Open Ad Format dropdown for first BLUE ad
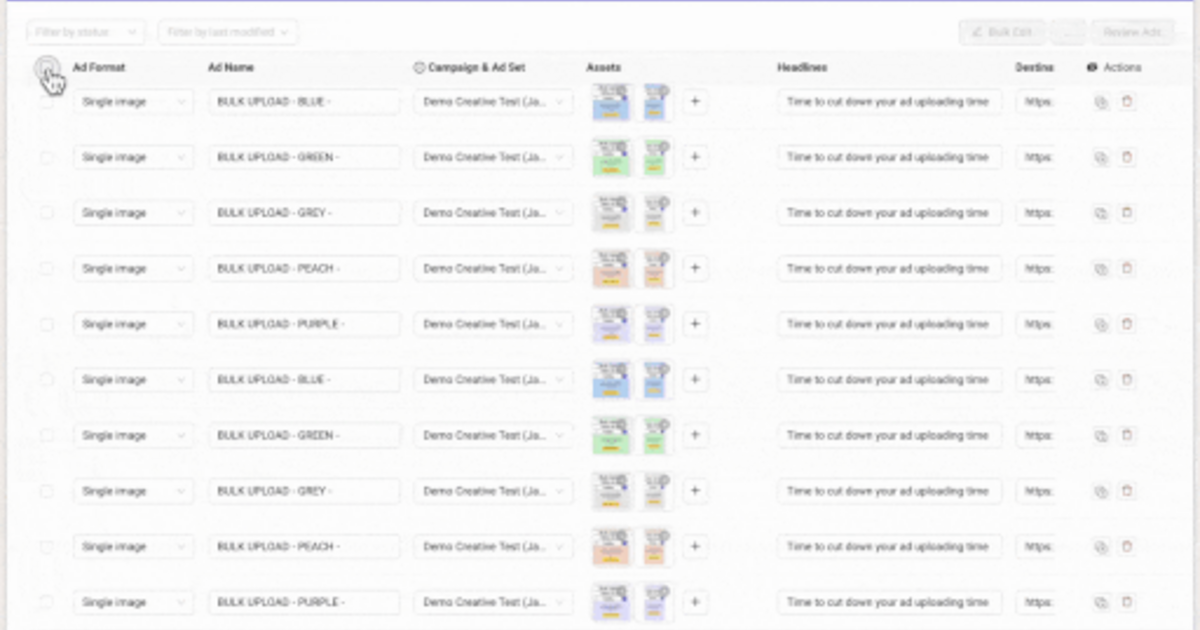The image size is (1200, 630). [x=133, y=102]
